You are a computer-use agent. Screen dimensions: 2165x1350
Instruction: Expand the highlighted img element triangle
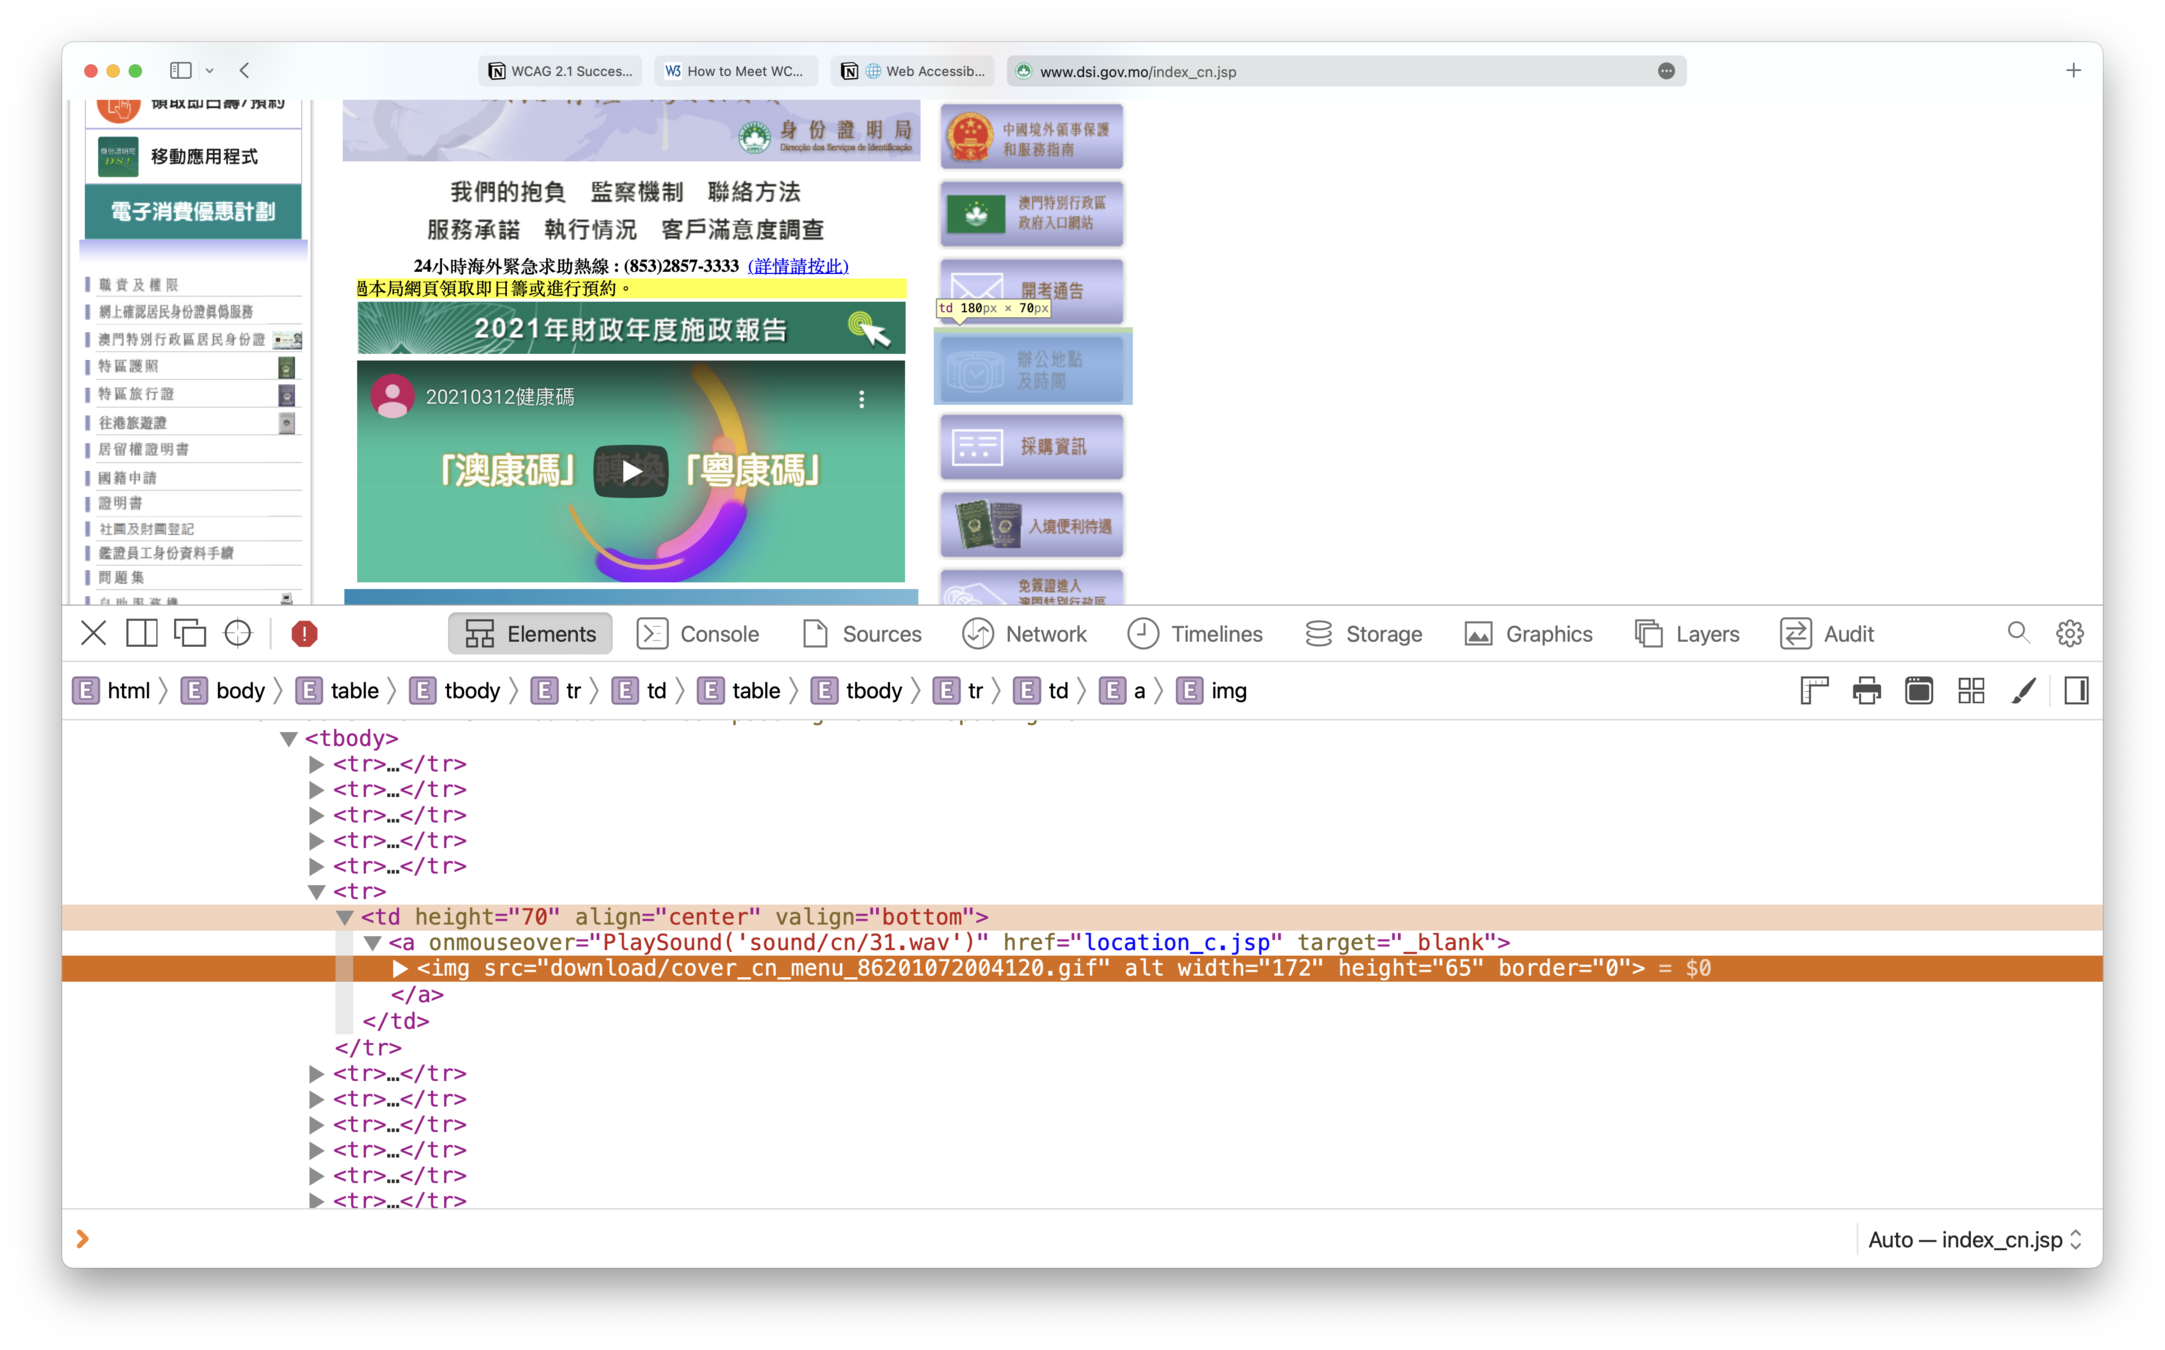[399, 968]
